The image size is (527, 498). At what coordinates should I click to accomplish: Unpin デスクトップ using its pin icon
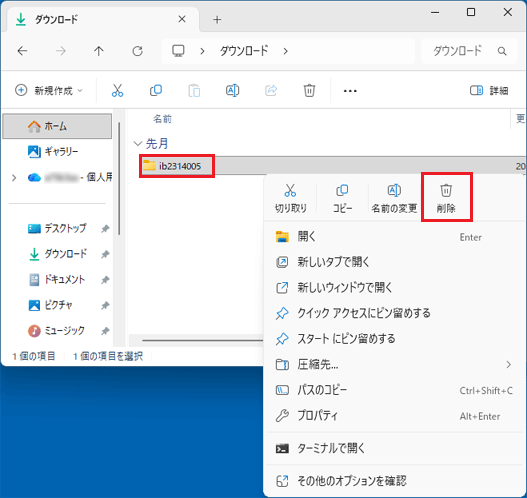click(x=105, y=229)
